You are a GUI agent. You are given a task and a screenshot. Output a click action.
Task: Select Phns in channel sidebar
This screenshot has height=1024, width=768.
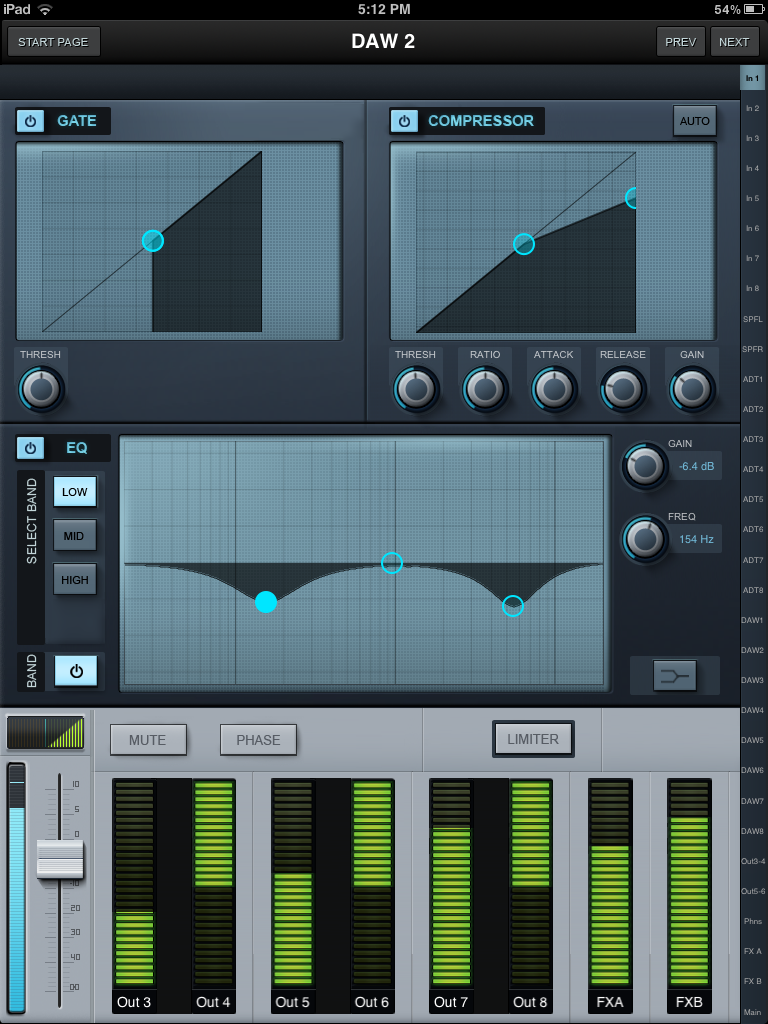coord(752,921)
